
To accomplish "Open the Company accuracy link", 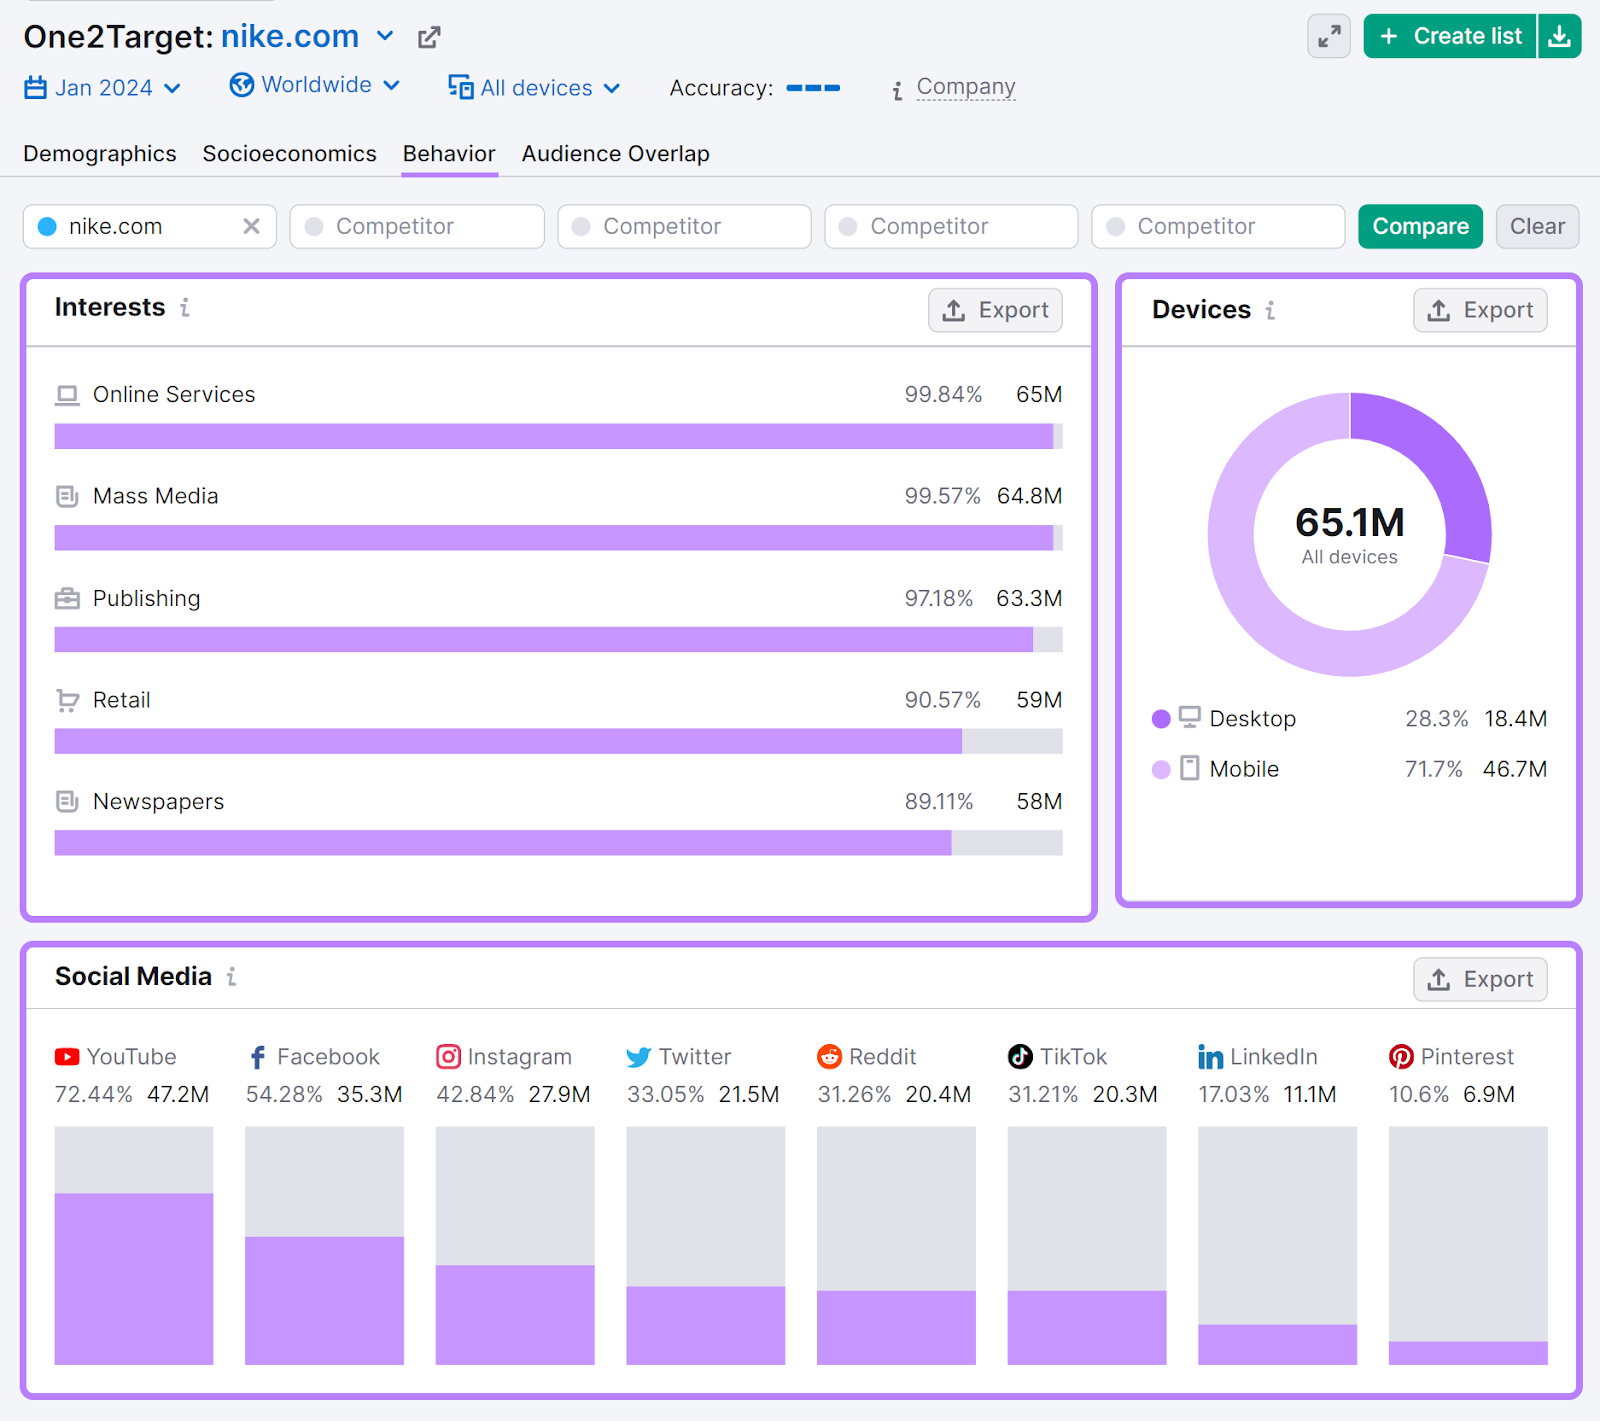I will pos(965,87).
